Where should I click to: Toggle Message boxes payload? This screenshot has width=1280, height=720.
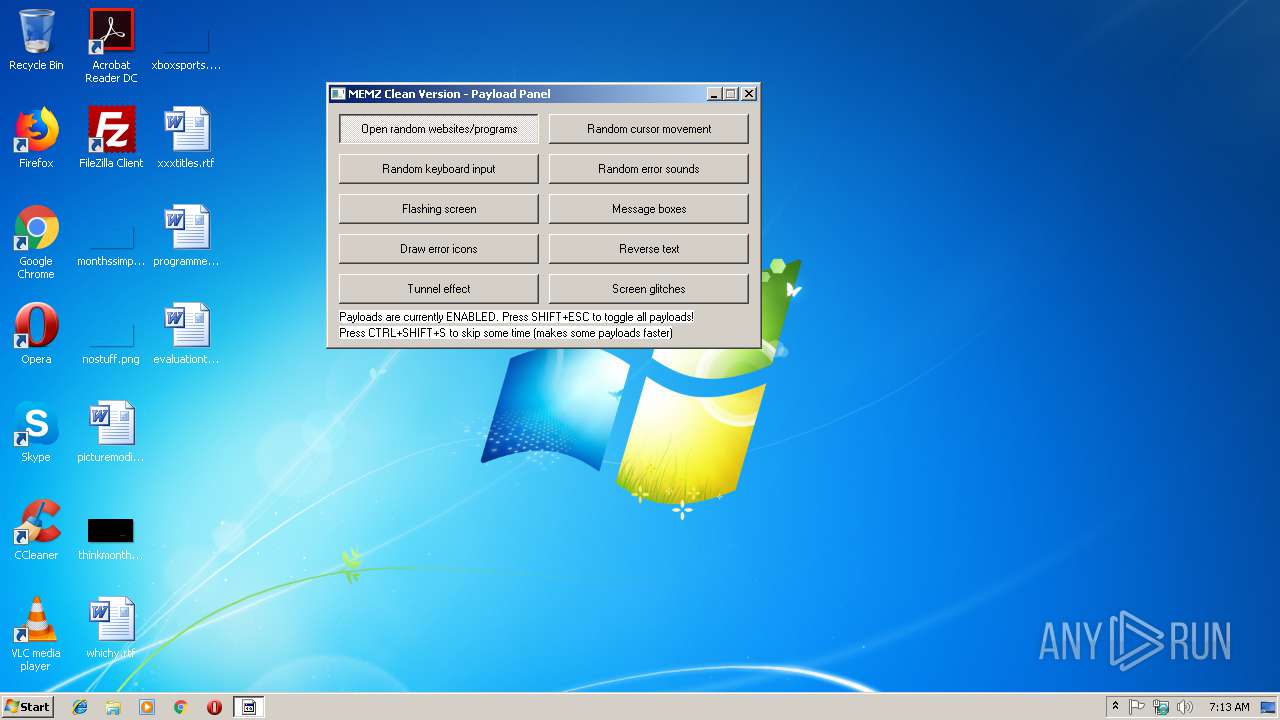click(649, 209)
